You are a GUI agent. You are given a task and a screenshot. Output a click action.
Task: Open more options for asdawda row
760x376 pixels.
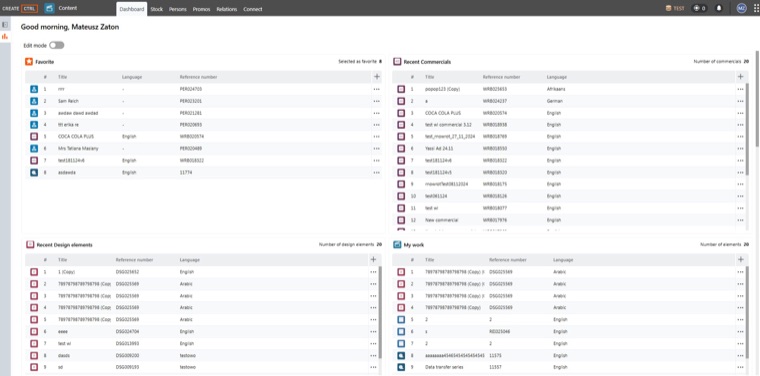tap(377, 172)
